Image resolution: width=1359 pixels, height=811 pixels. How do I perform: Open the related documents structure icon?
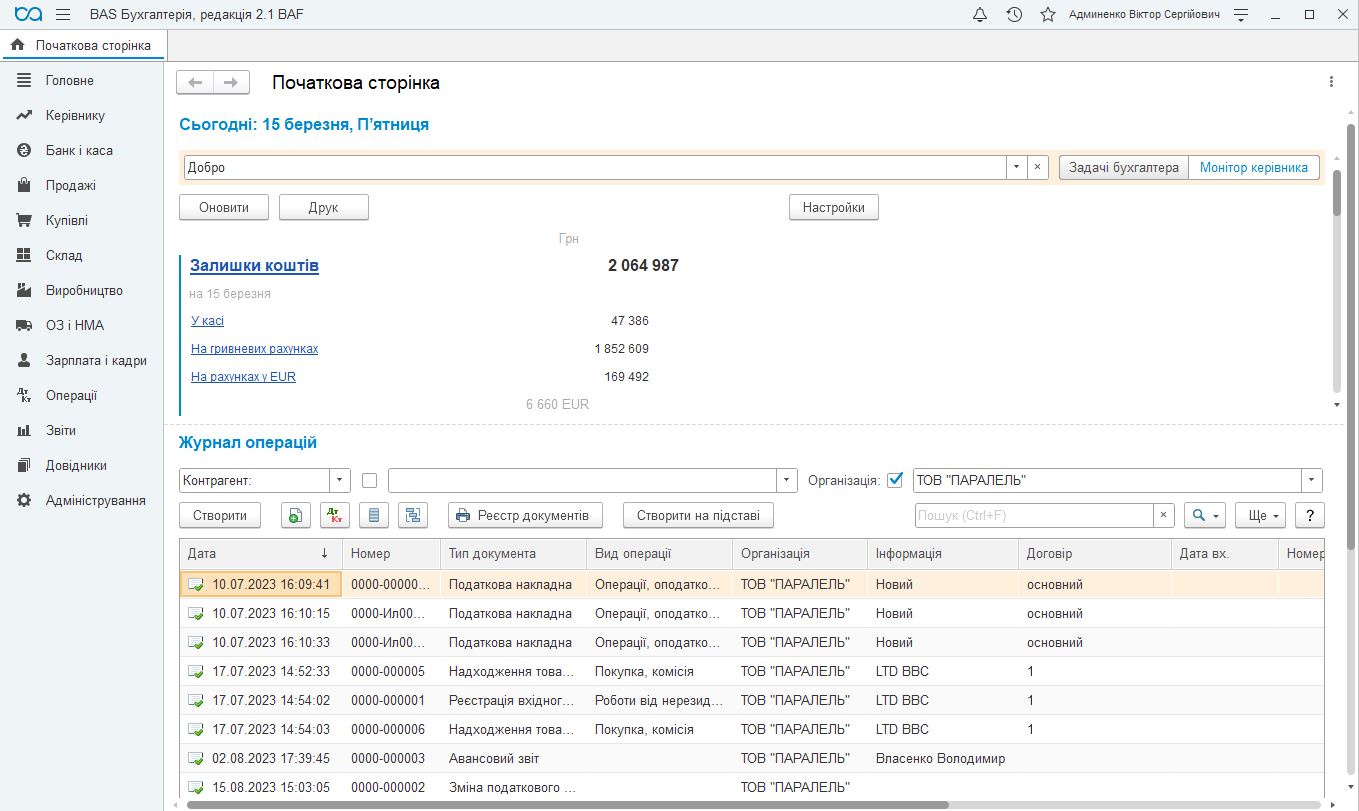pyautogui.click(x=413, y=516)
